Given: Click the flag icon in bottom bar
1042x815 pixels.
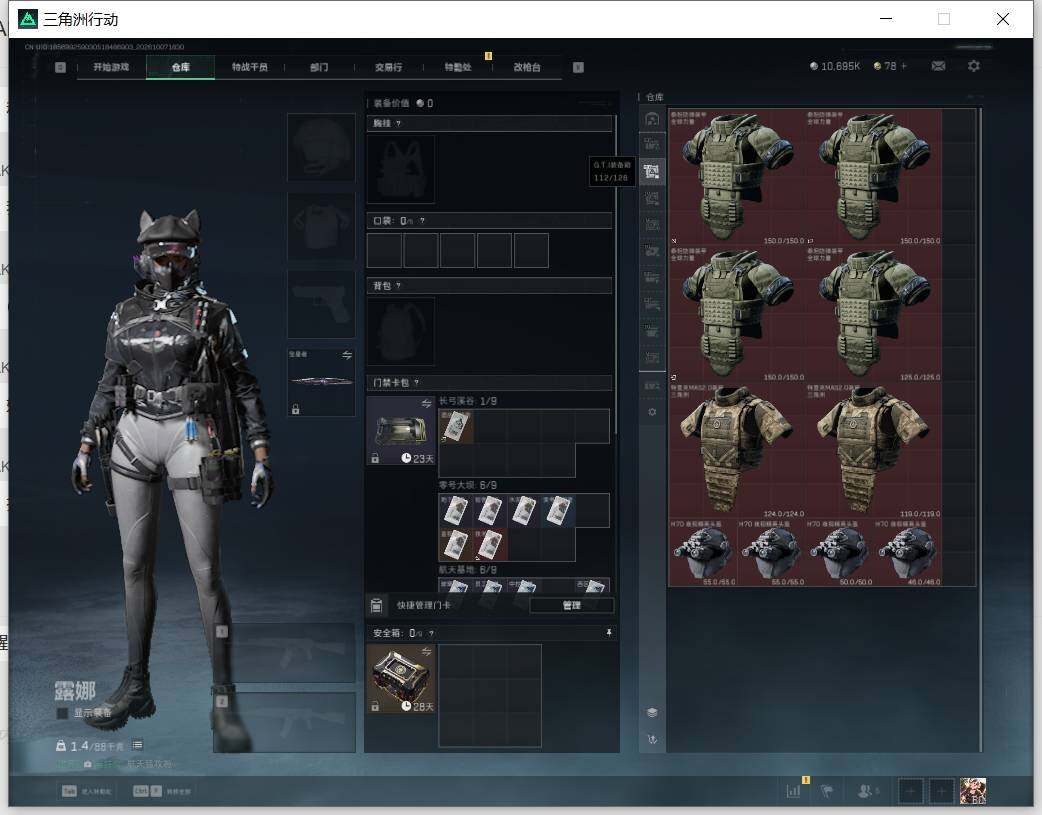Looking at the screenshot, I should pos(827,790).
